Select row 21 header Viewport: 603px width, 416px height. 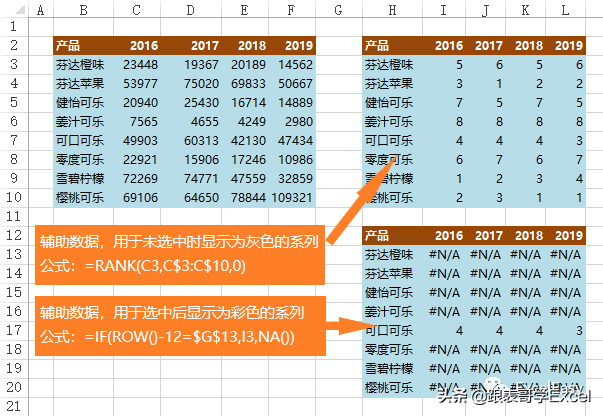[14, 406]
